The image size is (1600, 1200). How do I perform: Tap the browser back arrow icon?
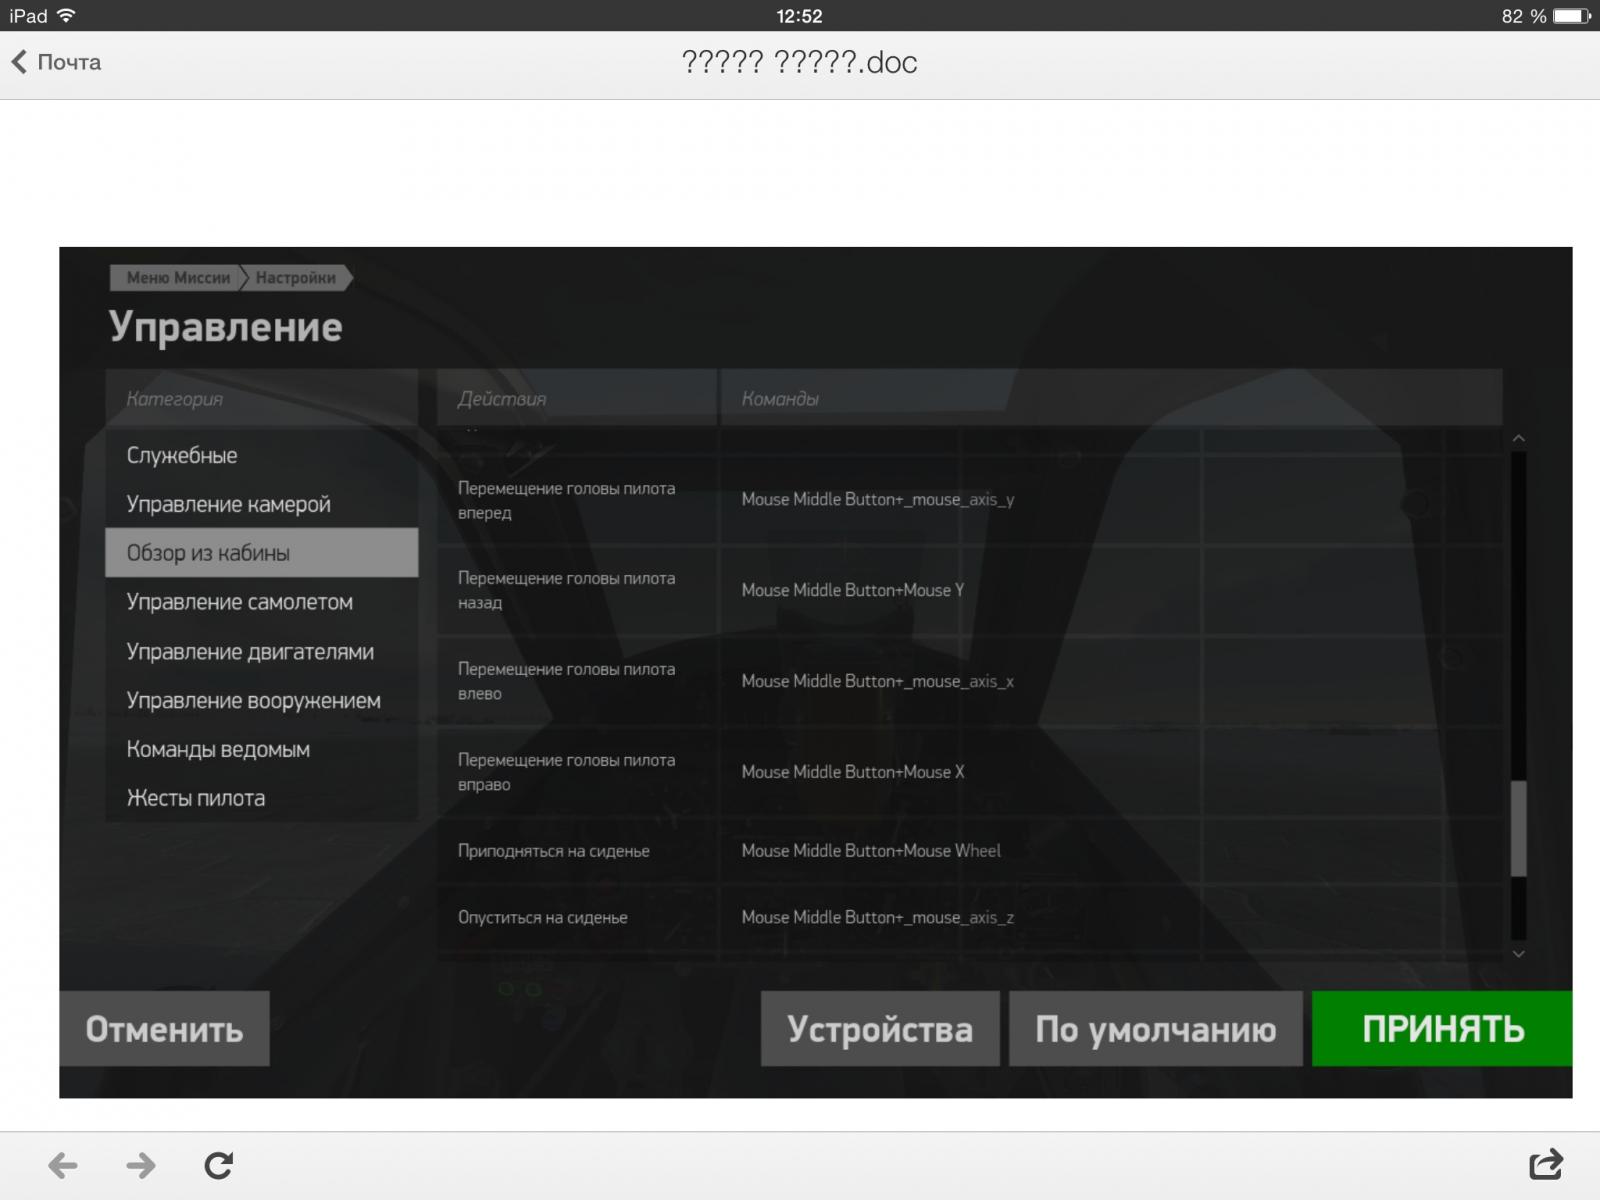coord(63,1165)
